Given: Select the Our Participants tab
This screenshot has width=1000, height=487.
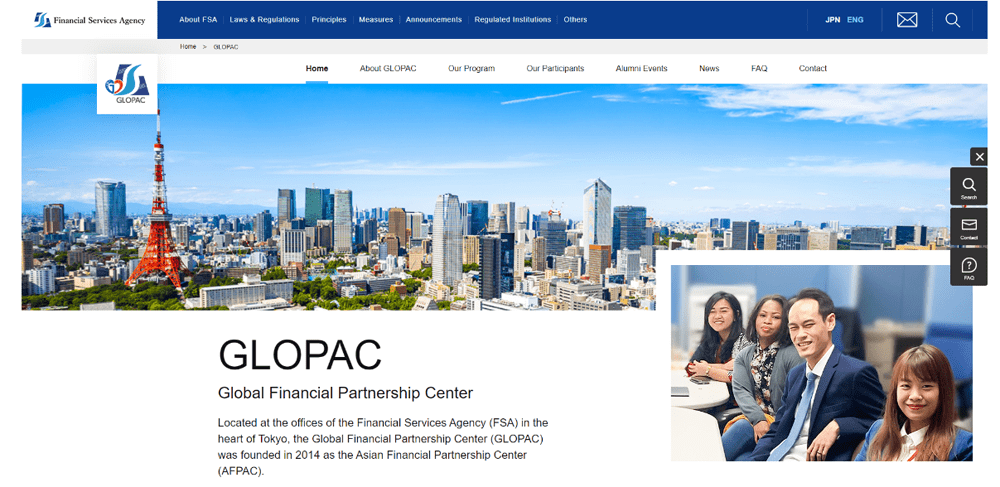Looking at the screenshot, I should 555,68.
